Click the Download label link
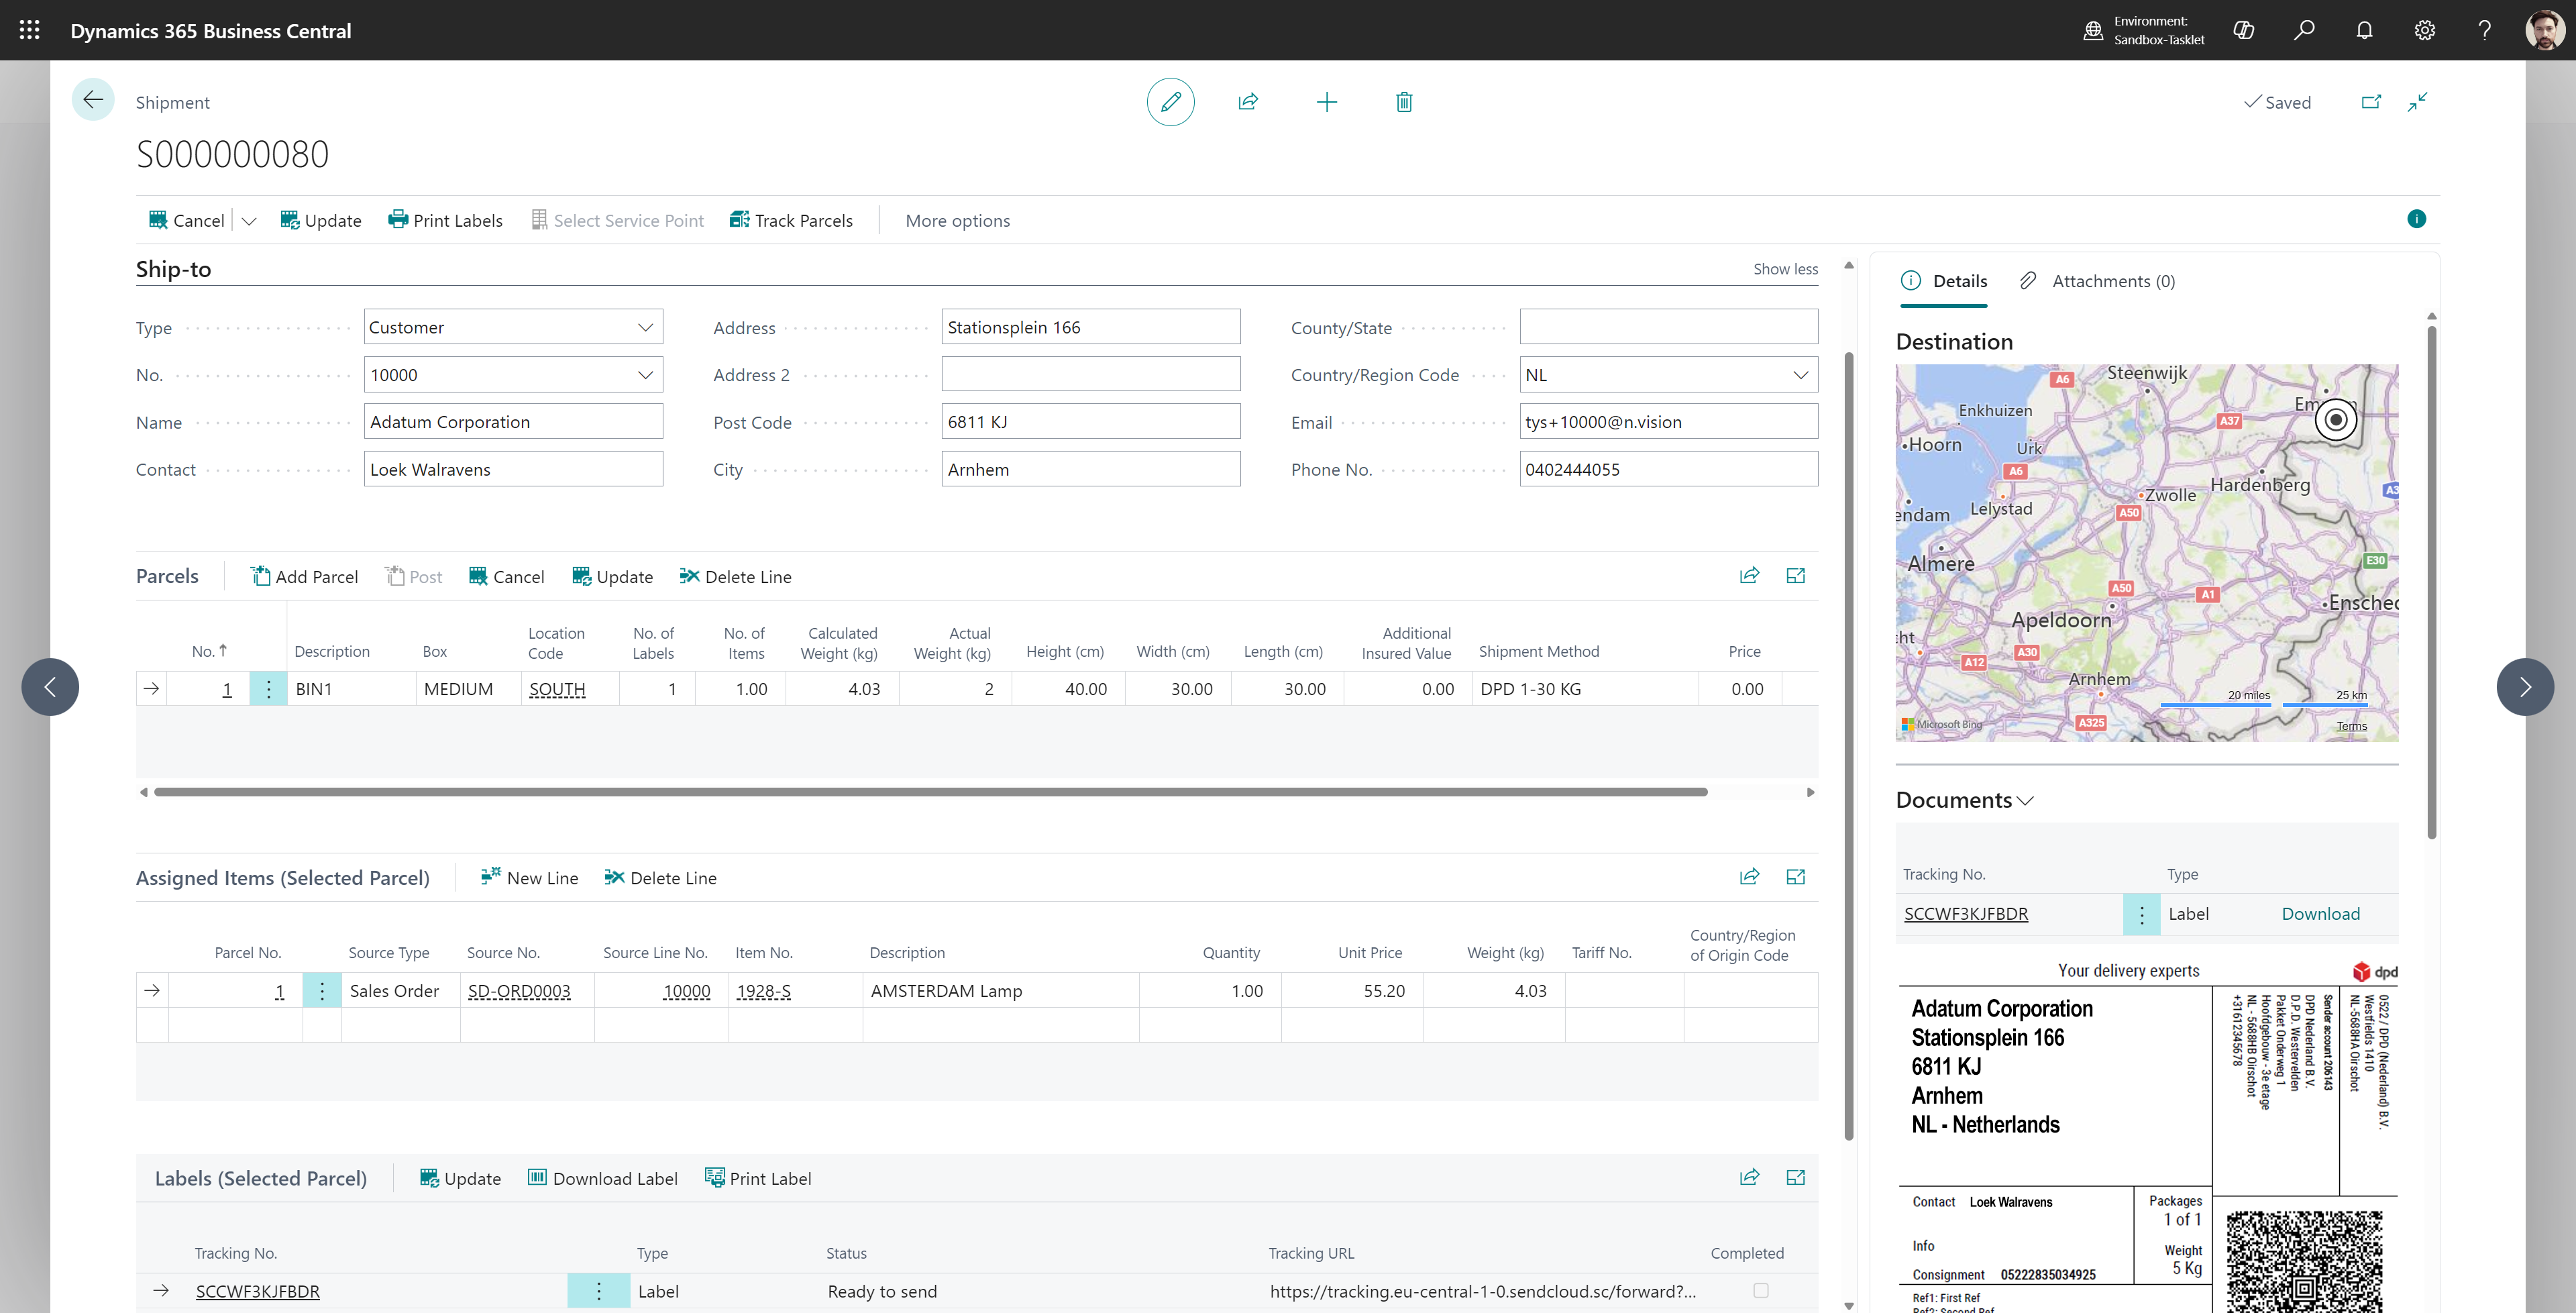 point(2320,914)
